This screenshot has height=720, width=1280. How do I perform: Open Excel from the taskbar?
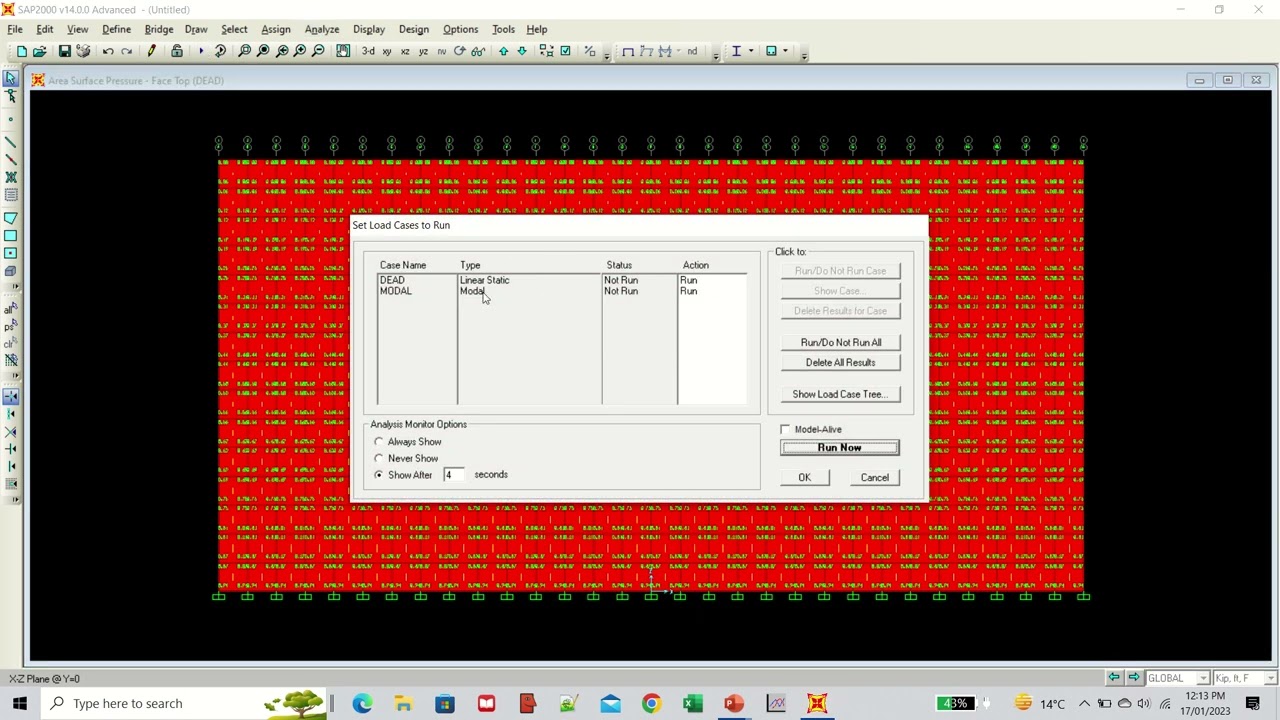coord(692,703)
